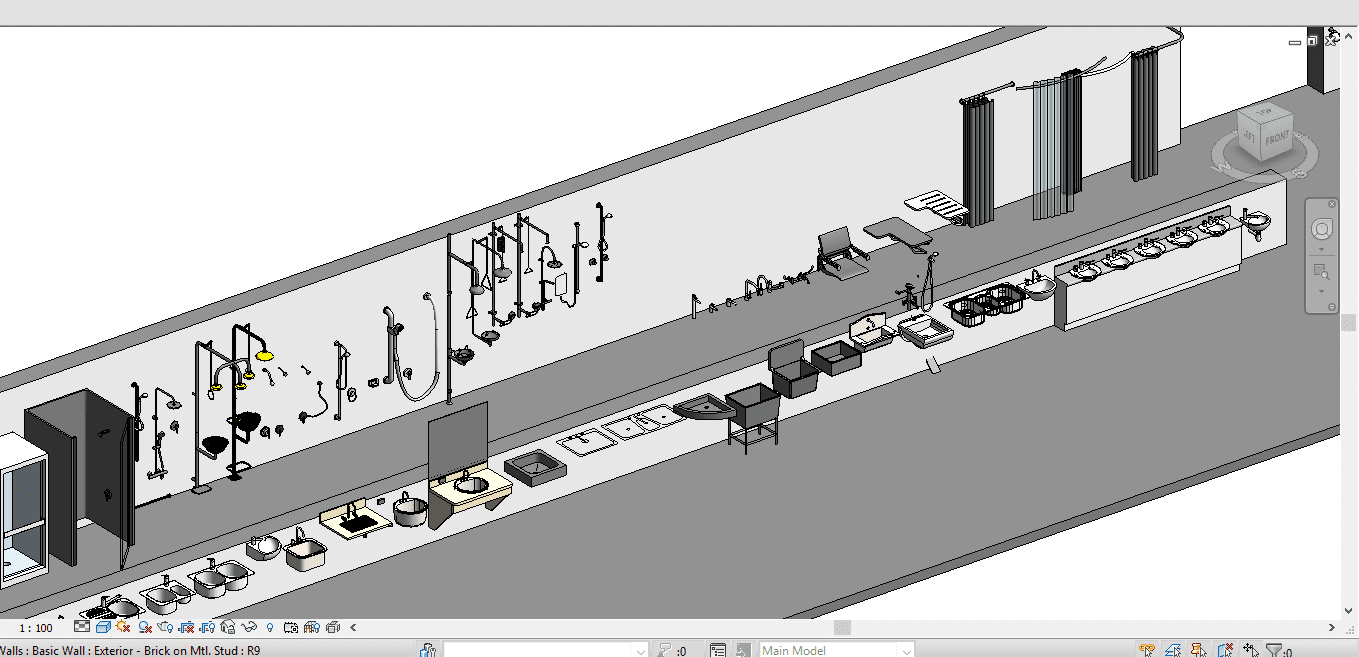Screen dimensions: 1359x657
Task: Toggle Shadows on the view control bar
Action: pos(145,627)
